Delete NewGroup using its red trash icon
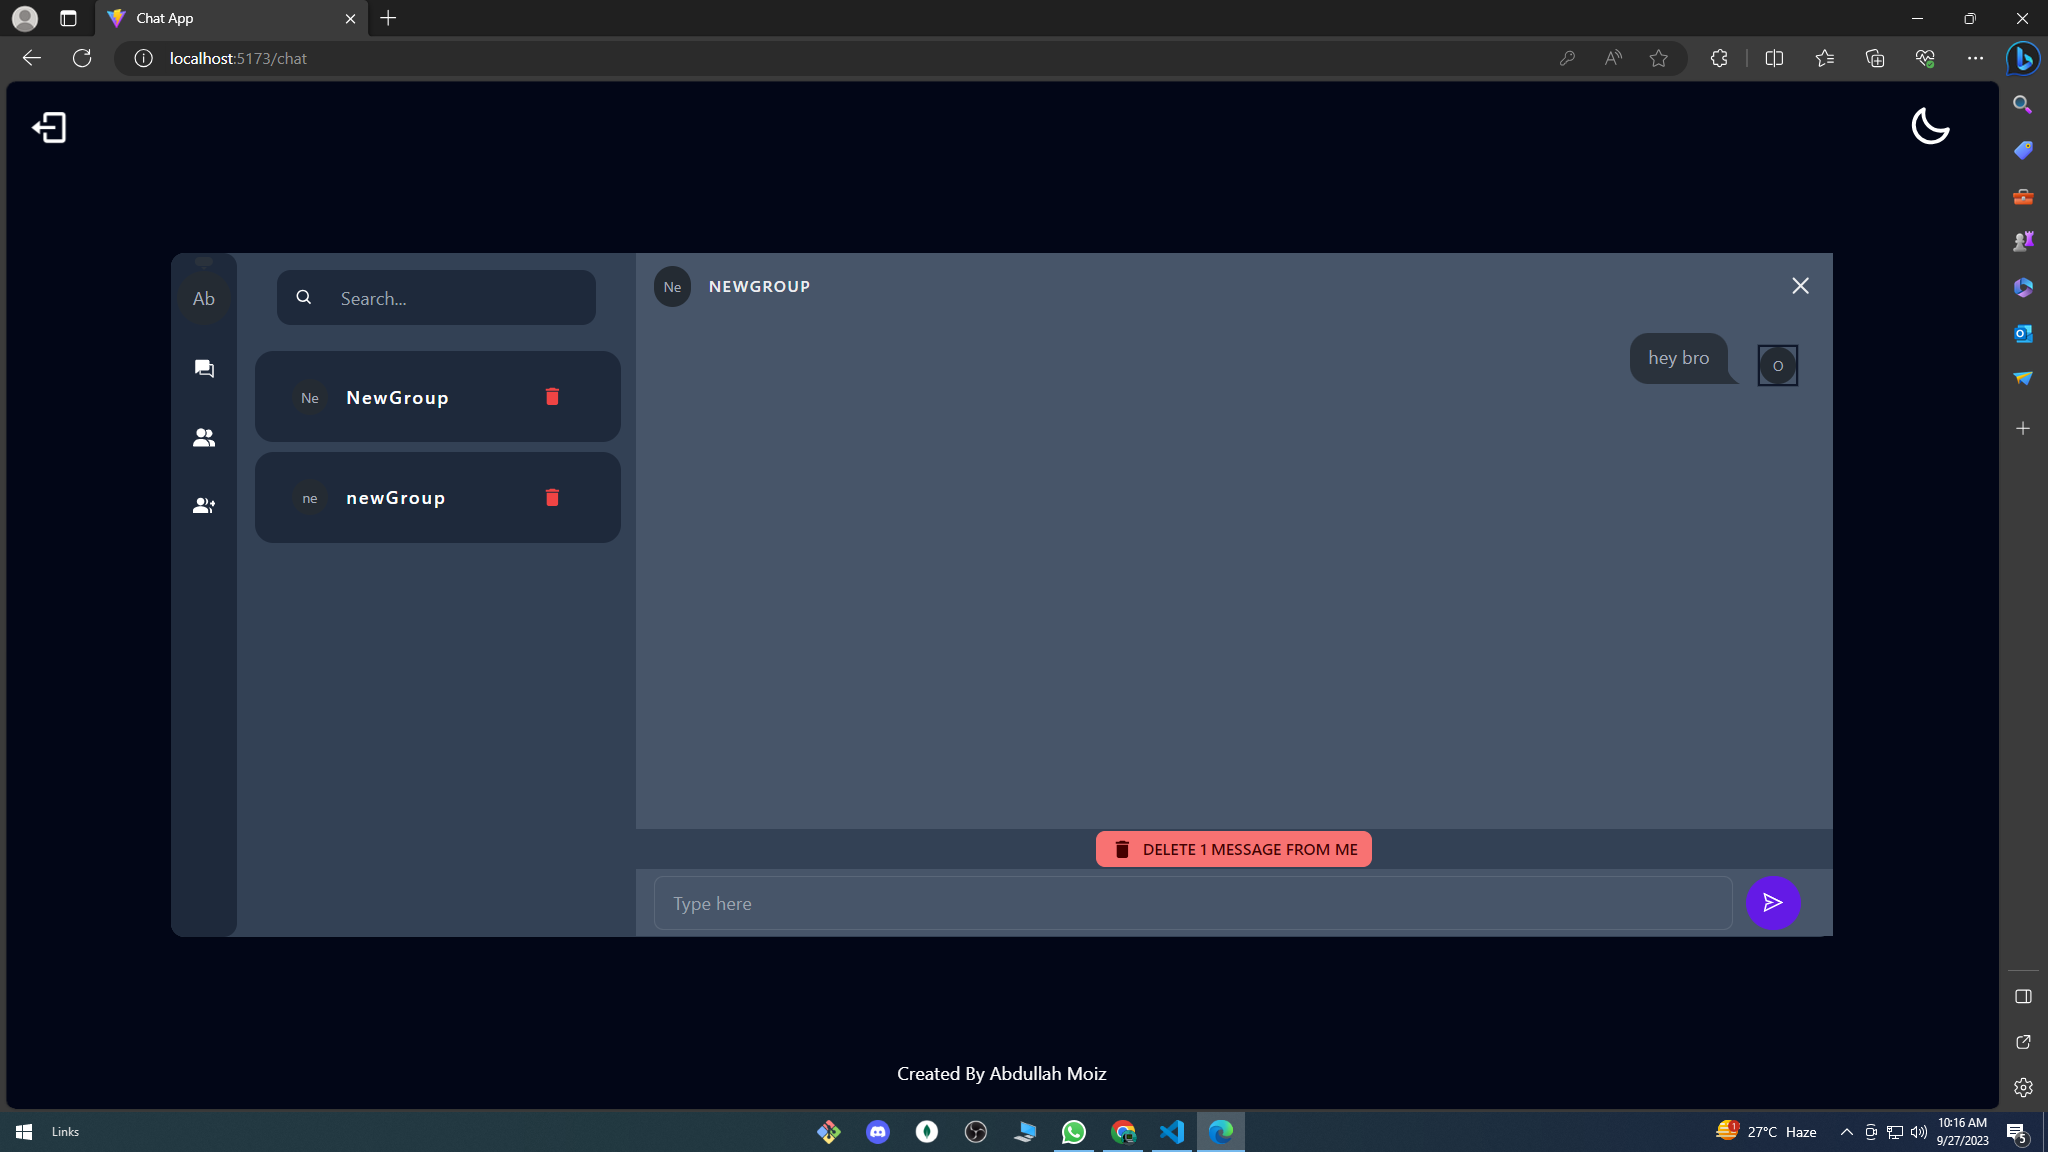 551,396
